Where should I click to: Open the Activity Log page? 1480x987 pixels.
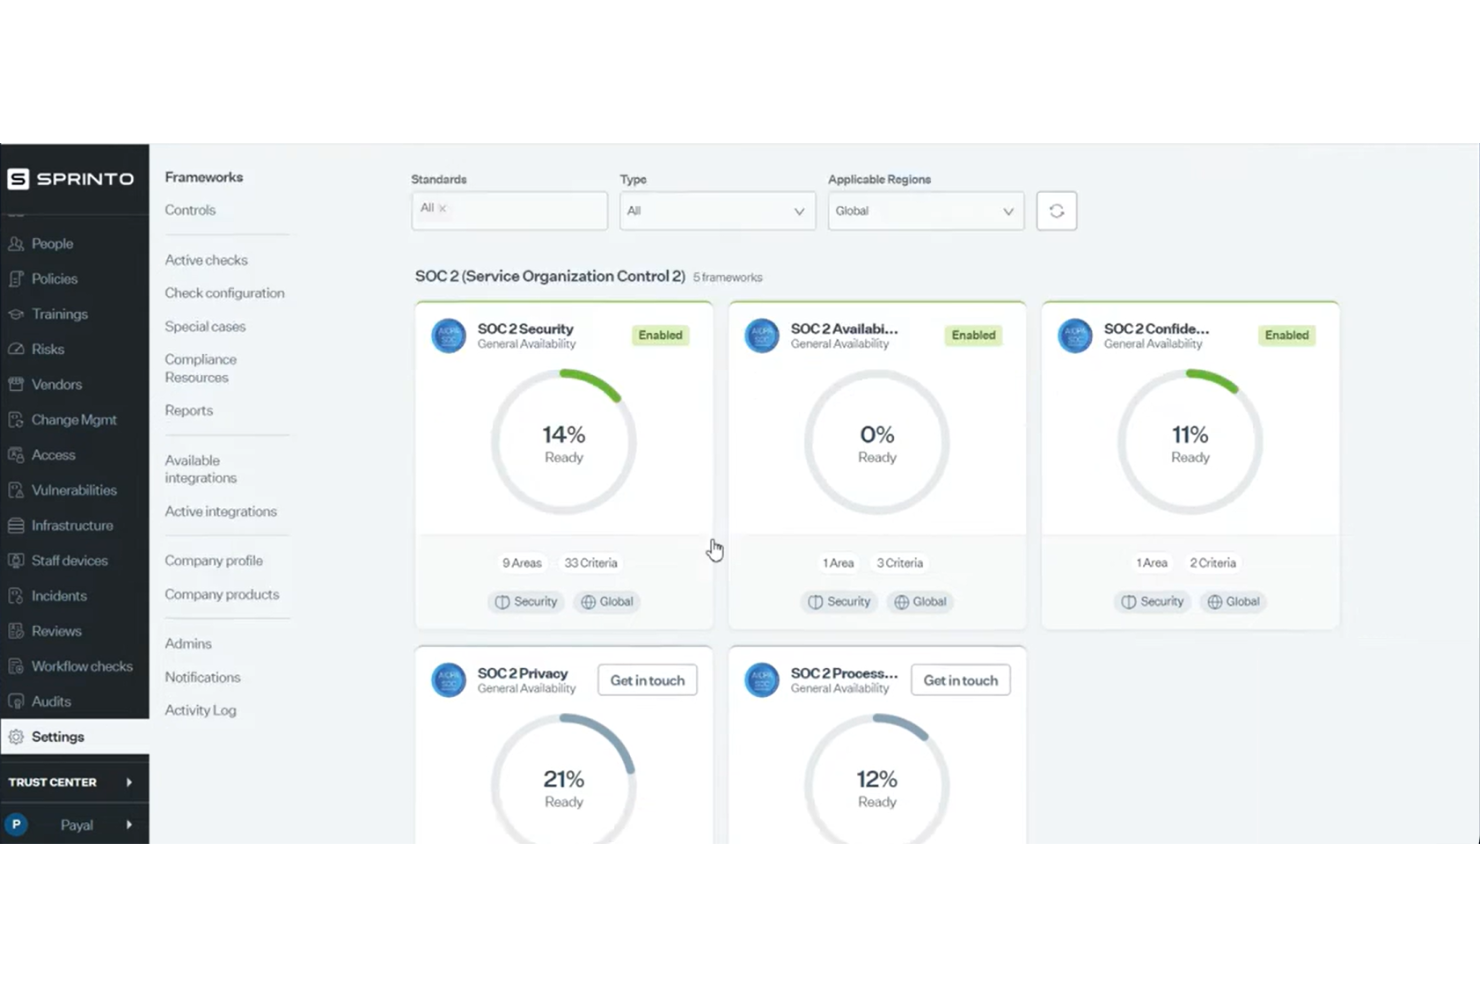pos(201,710)
